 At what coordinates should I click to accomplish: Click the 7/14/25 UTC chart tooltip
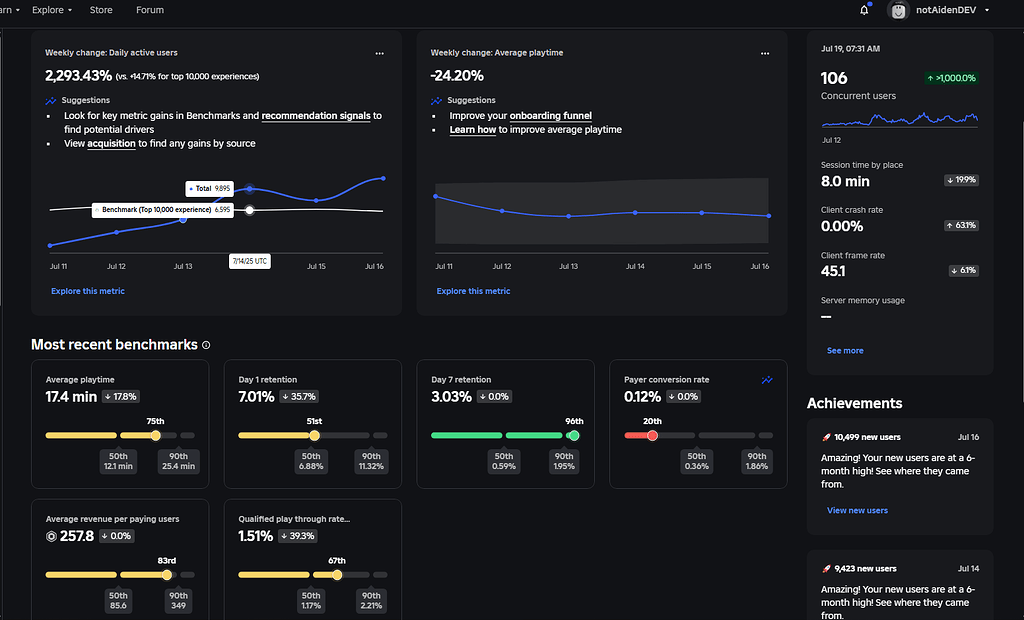pyautogui.click(x=250, y=260)
